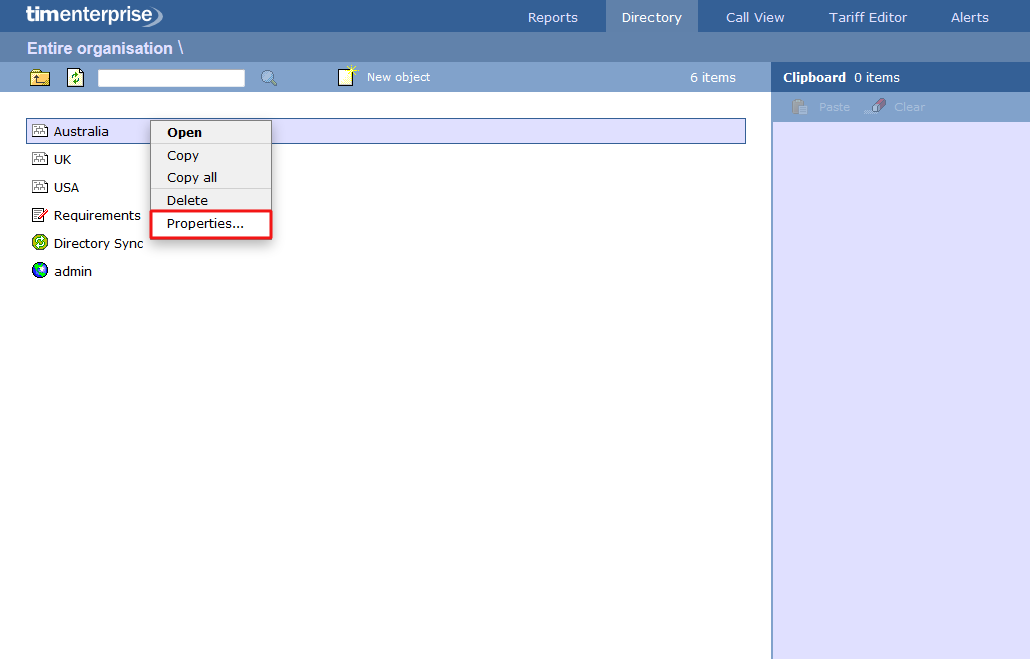The width and height of the screenshot is (1030, 659).
Task: Select Properties... from the context menu
Action: (x=205, y=224)
